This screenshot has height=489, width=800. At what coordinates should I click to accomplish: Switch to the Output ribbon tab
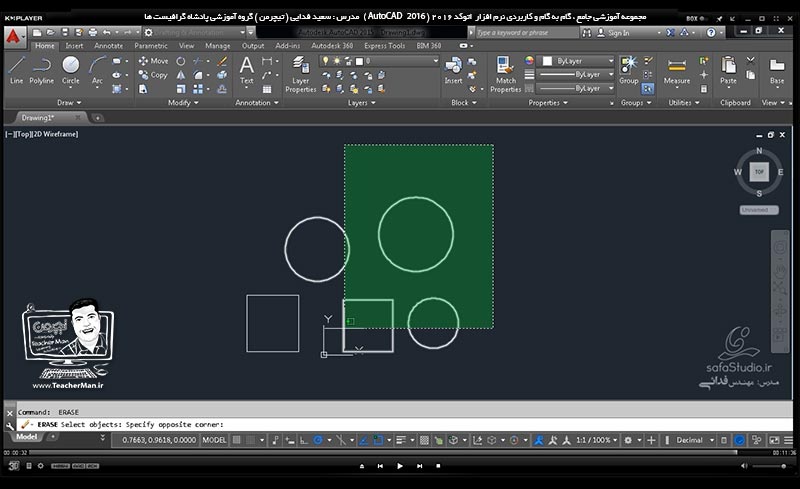pos(253,45)
